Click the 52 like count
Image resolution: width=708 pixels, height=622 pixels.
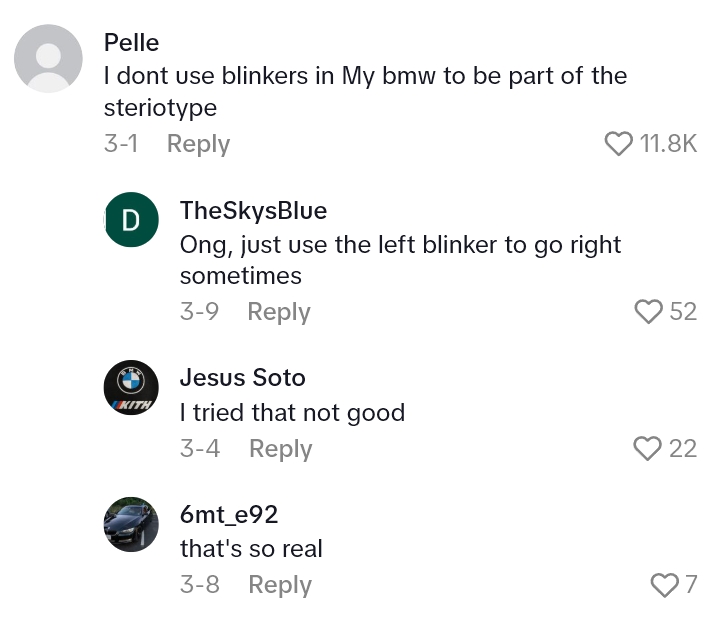[683, 312]
